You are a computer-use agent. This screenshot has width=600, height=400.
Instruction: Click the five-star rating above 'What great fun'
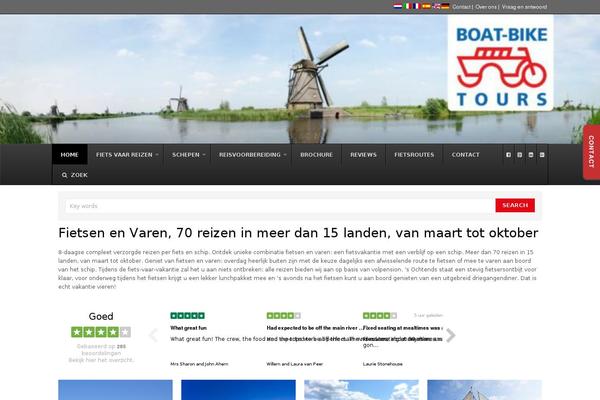tap(188, 315)
